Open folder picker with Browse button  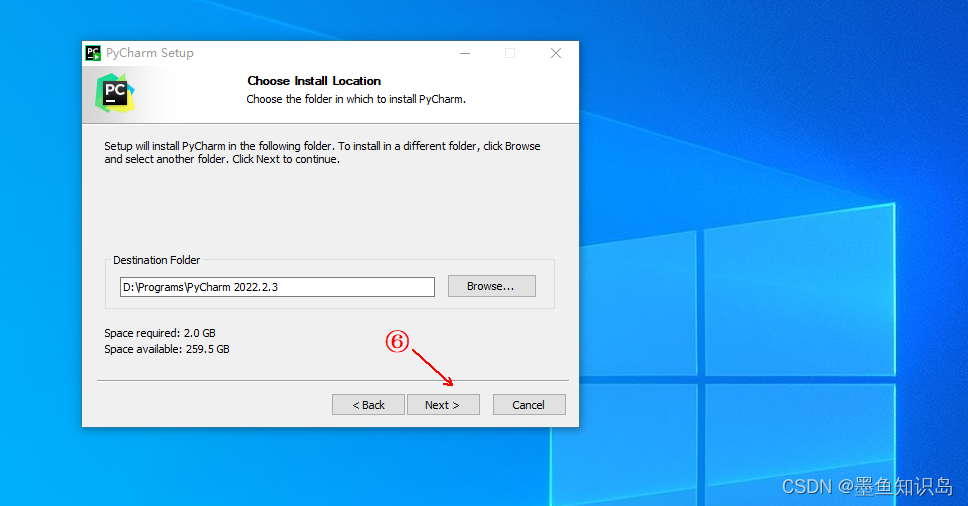491,286
